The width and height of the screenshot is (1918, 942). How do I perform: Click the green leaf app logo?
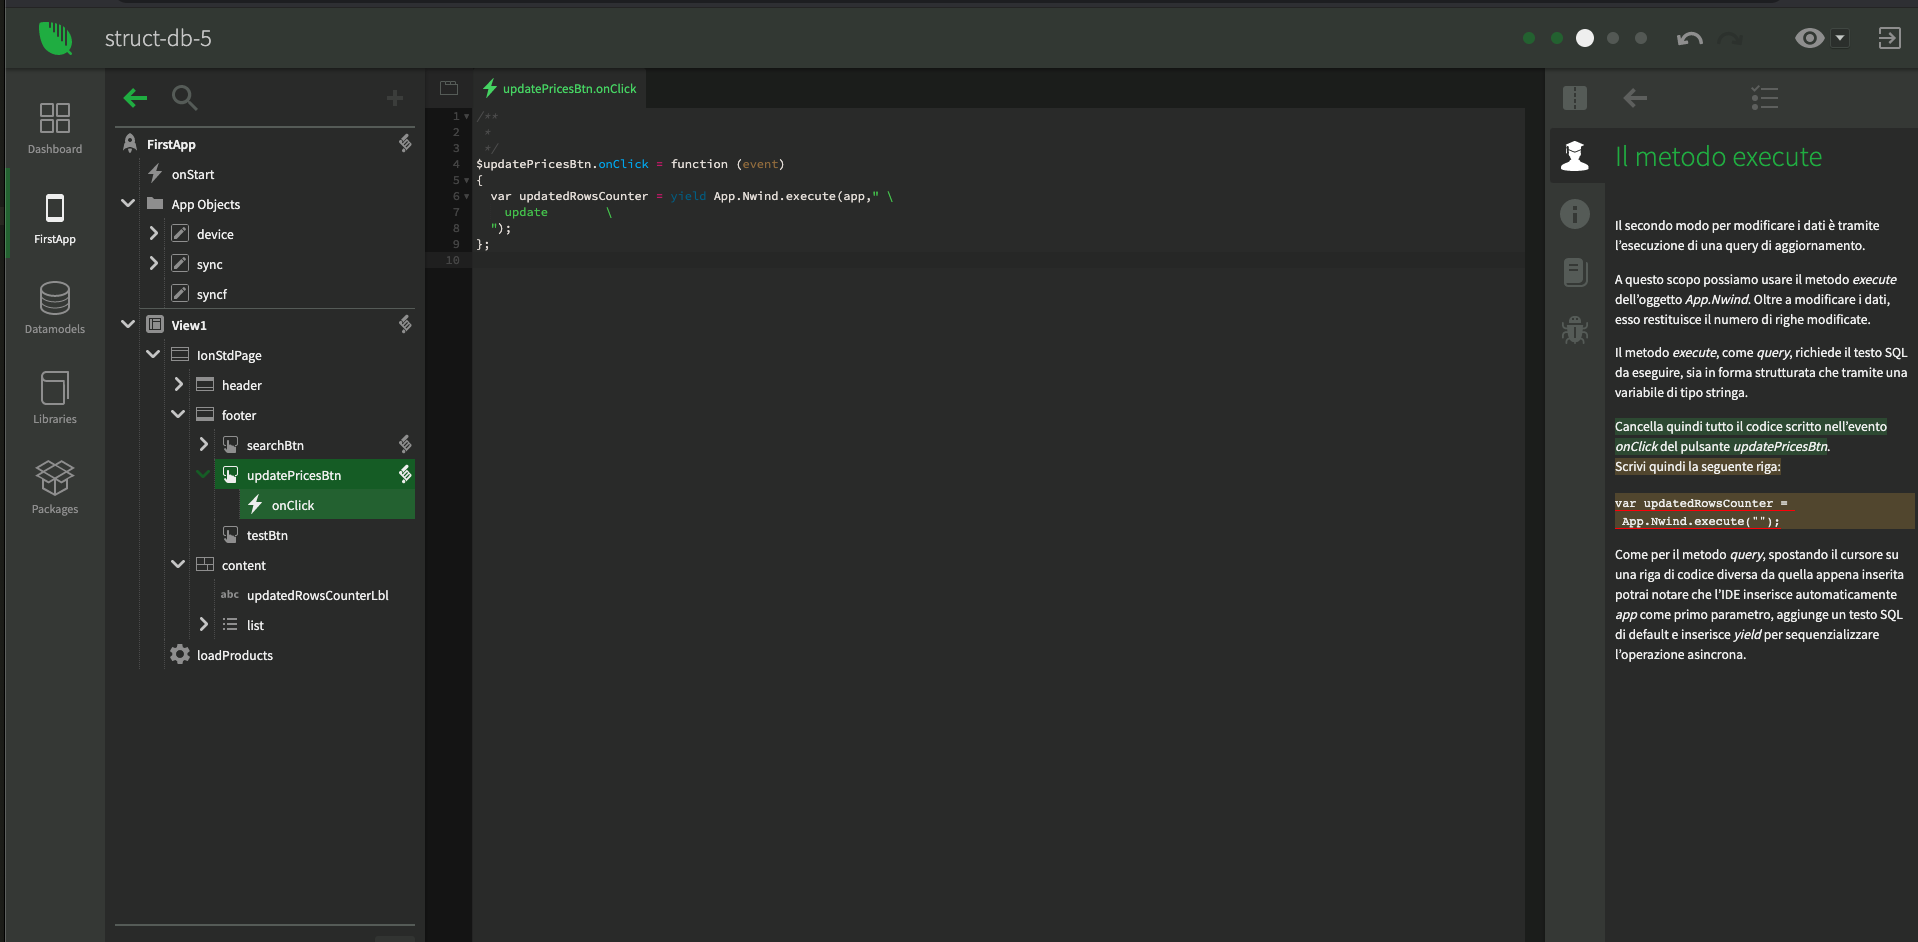coord(55,38)
